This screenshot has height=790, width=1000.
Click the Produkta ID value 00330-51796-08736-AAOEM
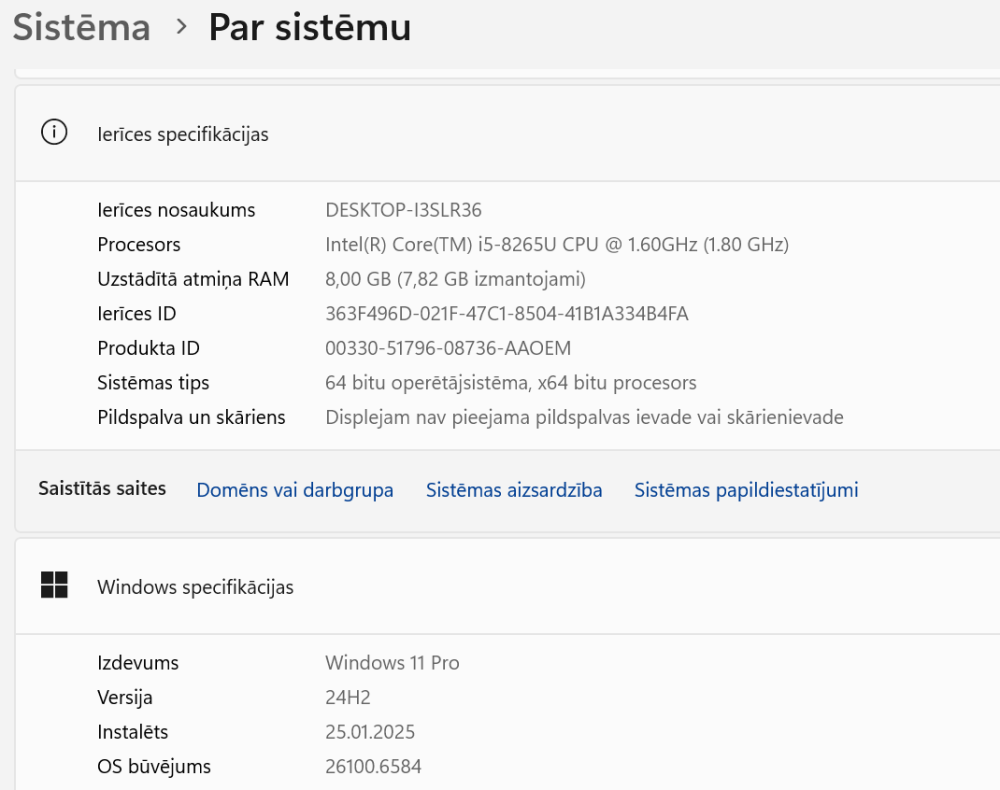[448, 348]
